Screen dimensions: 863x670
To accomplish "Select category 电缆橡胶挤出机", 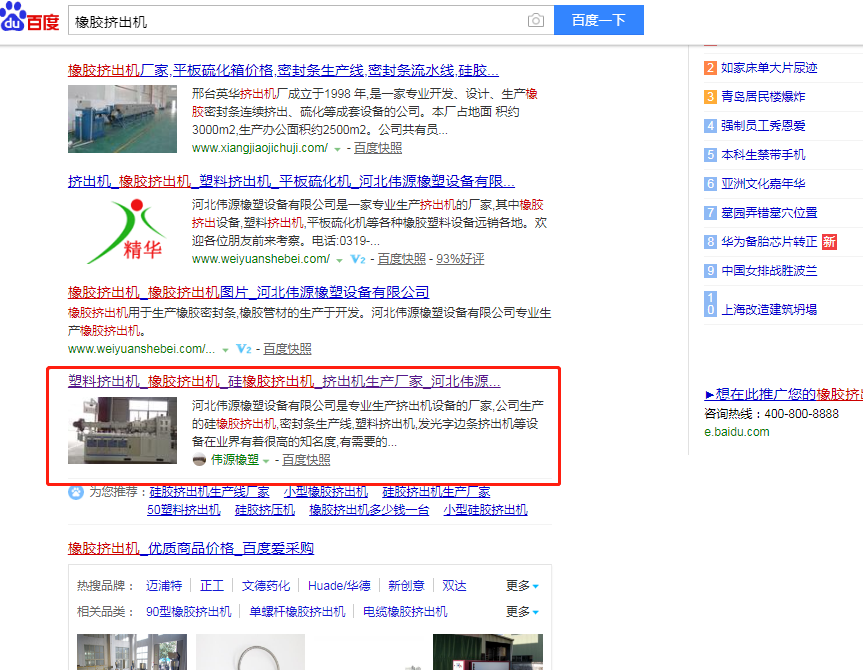I will tap(405, 612).
